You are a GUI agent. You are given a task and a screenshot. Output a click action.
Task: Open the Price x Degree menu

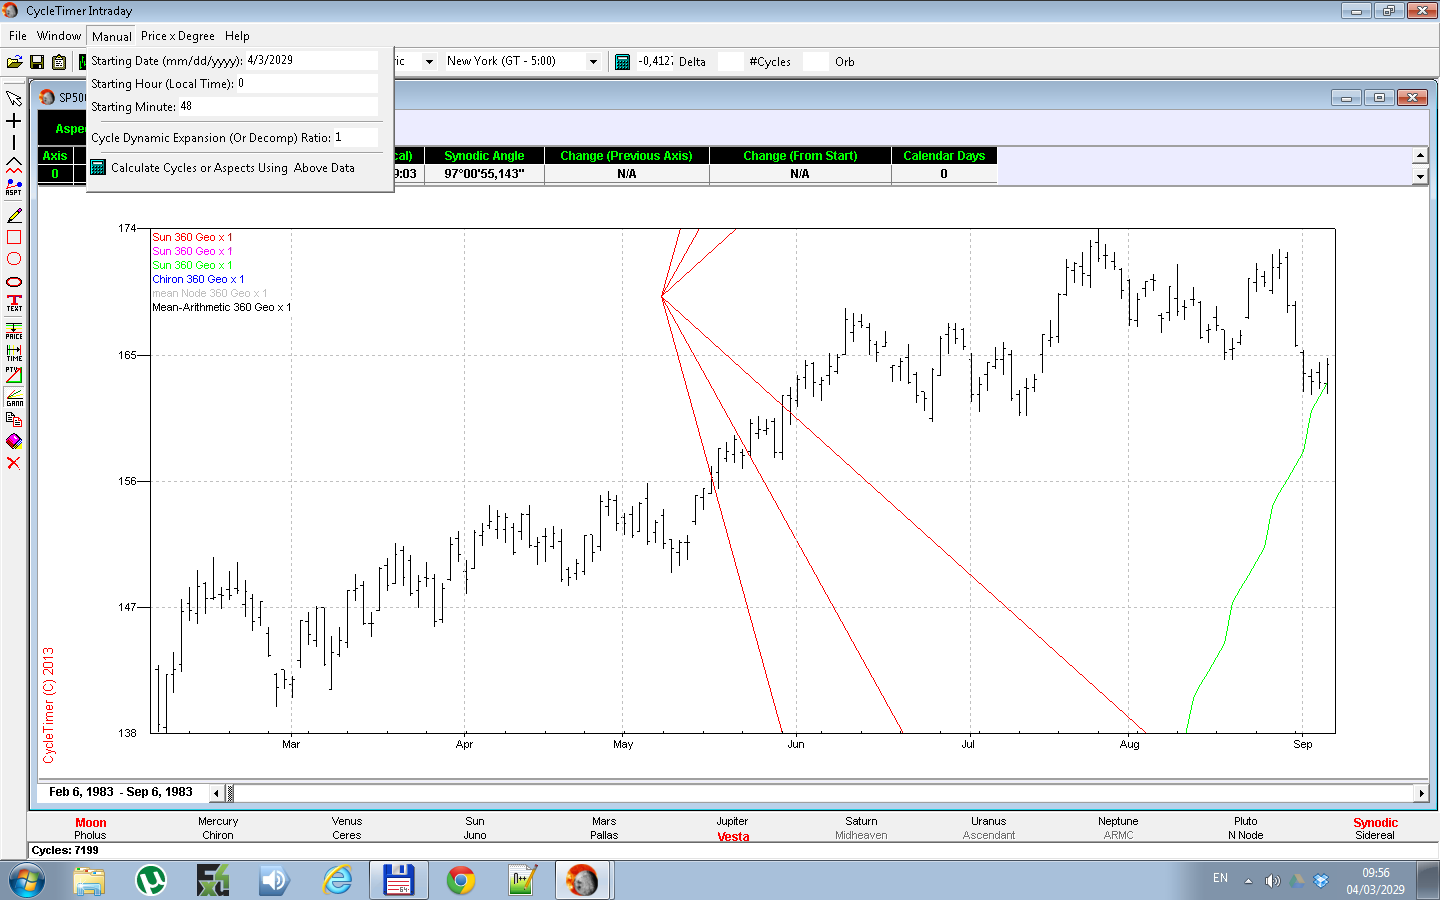coord(177,36)
